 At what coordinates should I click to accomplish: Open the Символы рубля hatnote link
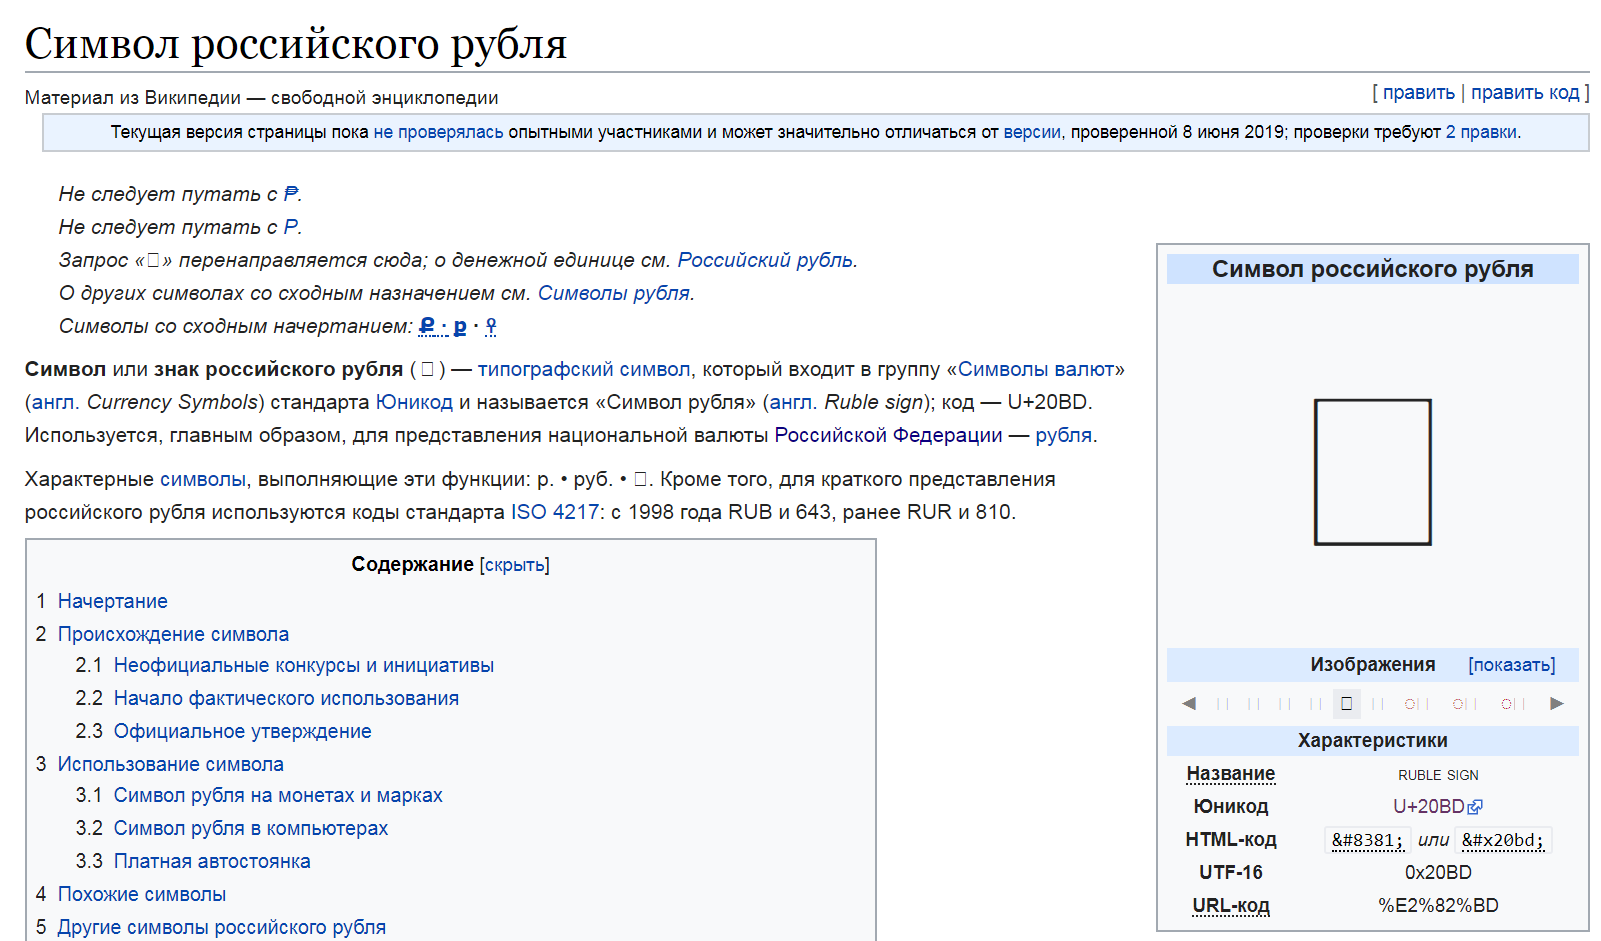614,293
